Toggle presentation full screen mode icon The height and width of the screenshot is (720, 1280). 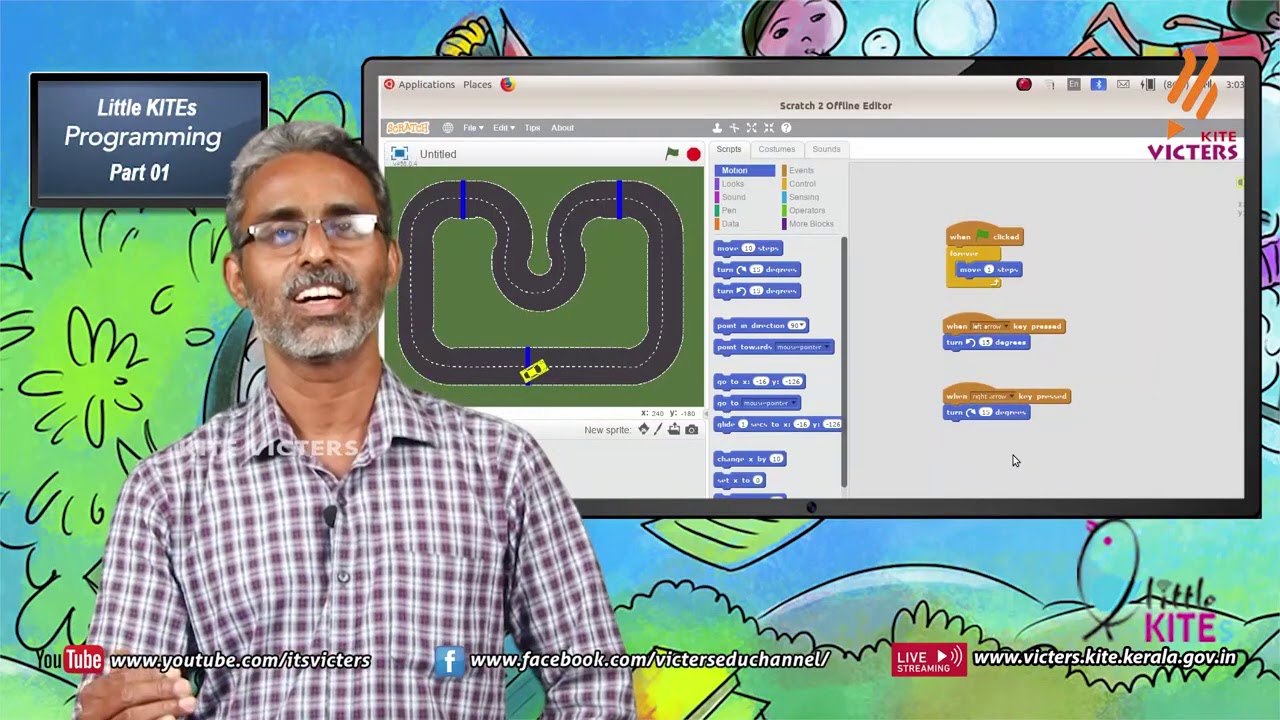click(x=399, y=154)
